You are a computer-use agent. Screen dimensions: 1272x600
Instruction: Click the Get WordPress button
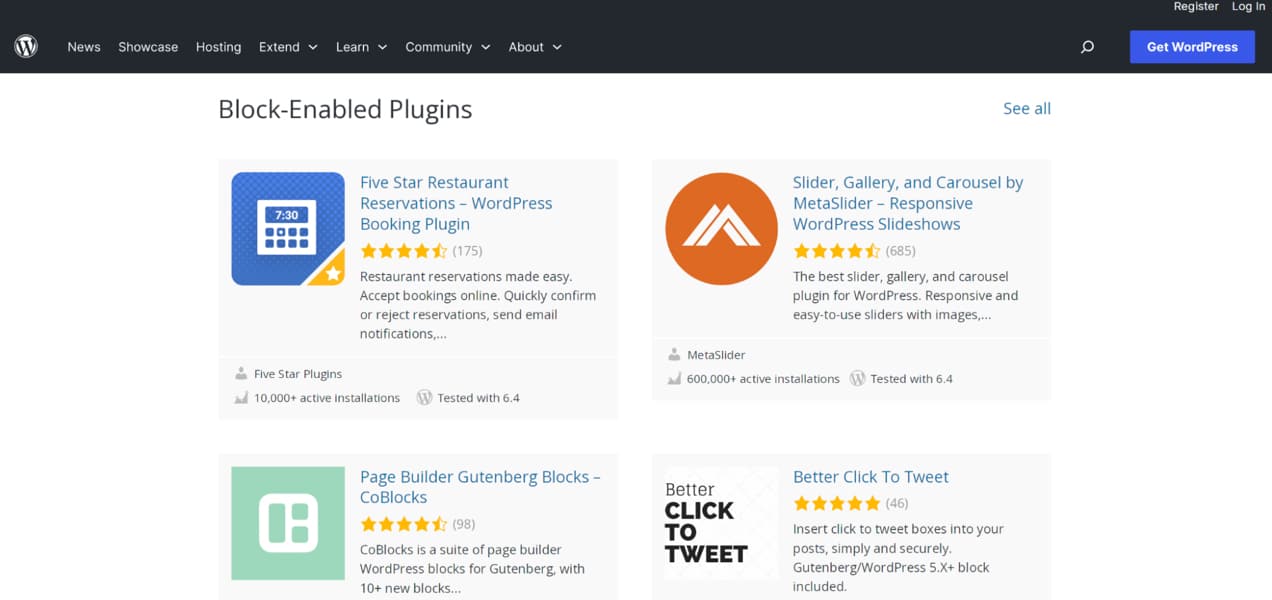[1192, 46]
